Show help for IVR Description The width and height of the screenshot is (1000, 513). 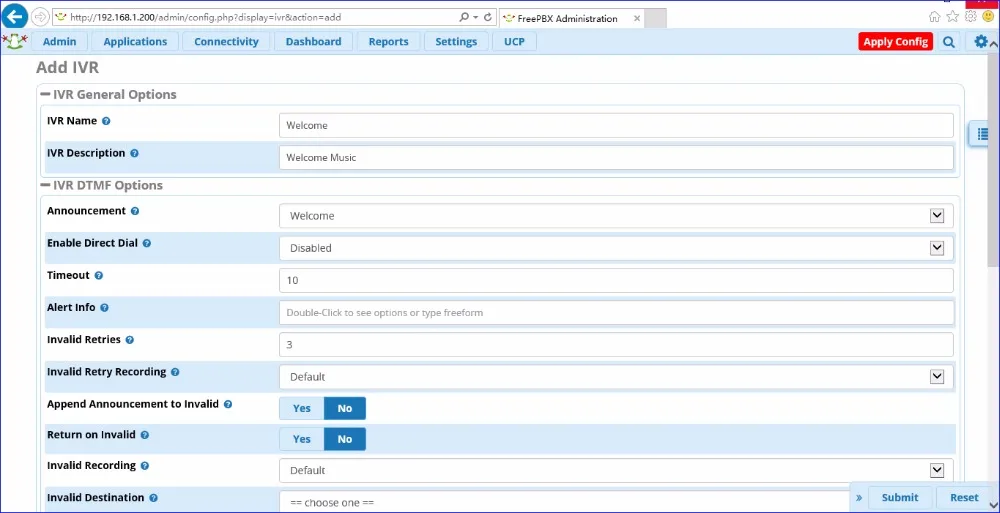tap(134, 153)
